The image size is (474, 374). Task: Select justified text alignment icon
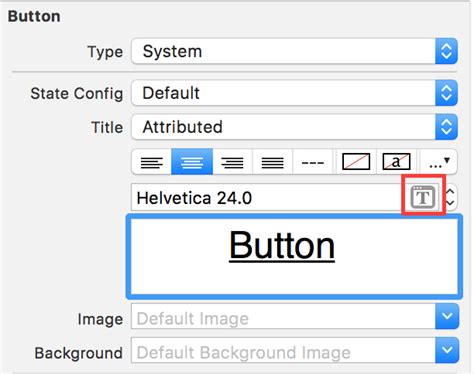tap(272, 162)
